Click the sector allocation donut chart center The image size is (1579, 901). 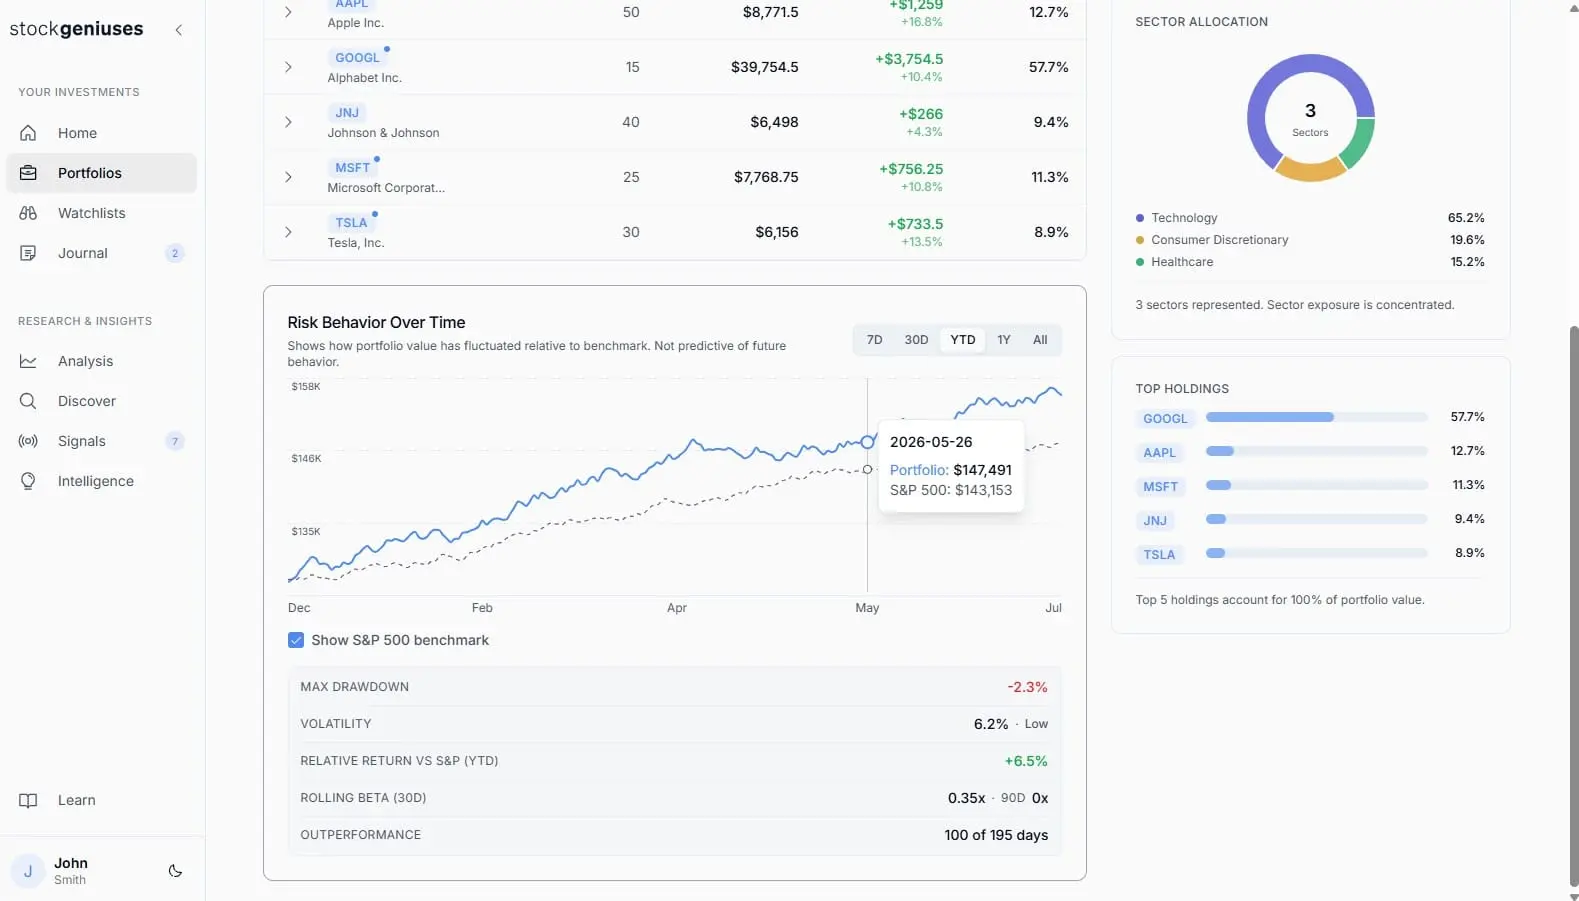[1310, 118]
